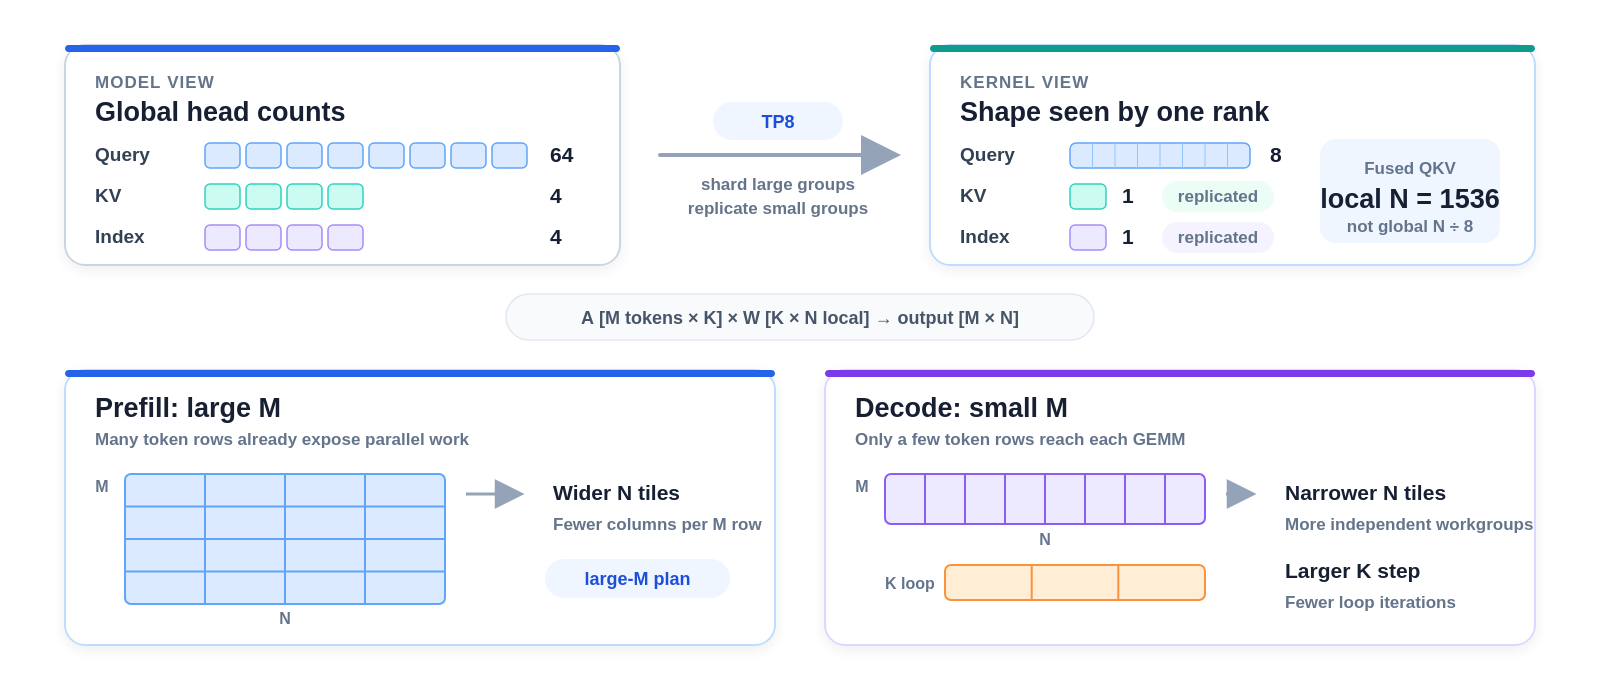Click the purple M row strip in Decode card

[x=1045, y=499]
